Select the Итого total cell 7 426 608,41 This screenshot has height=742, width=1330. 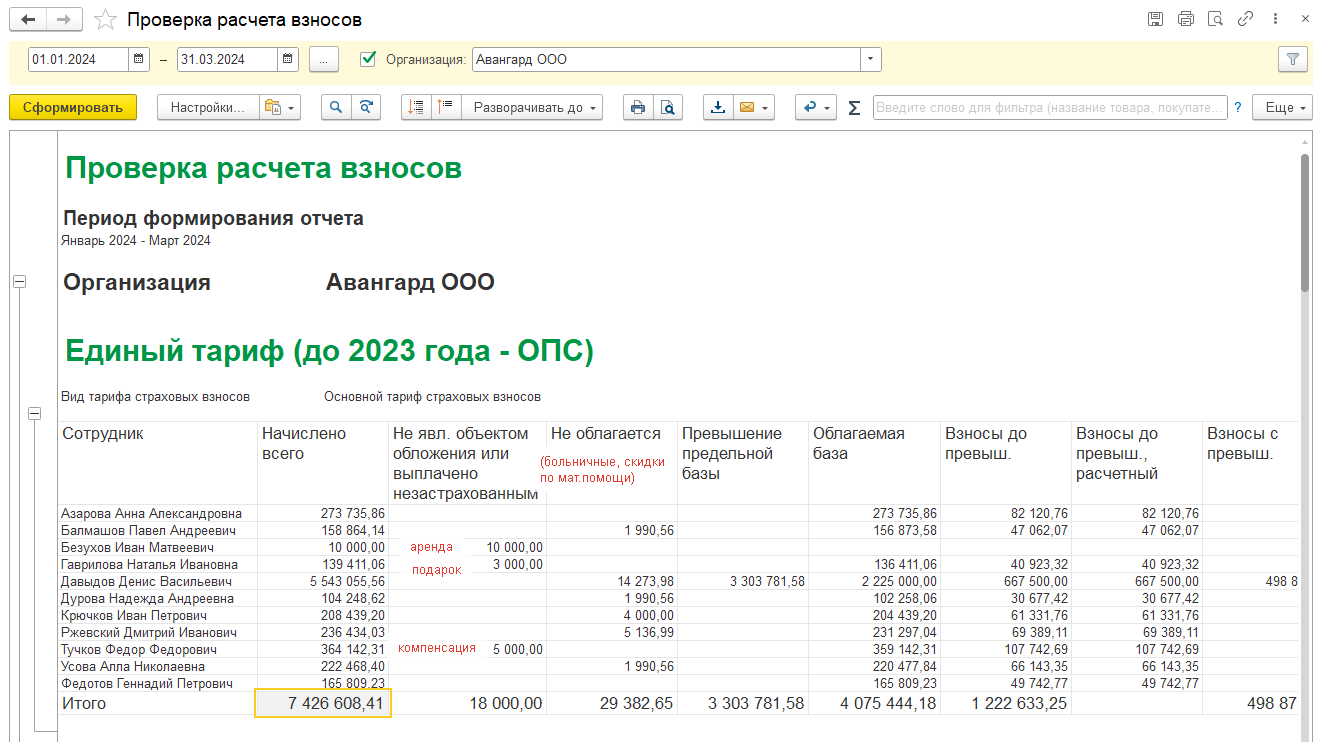click(323, 704)
